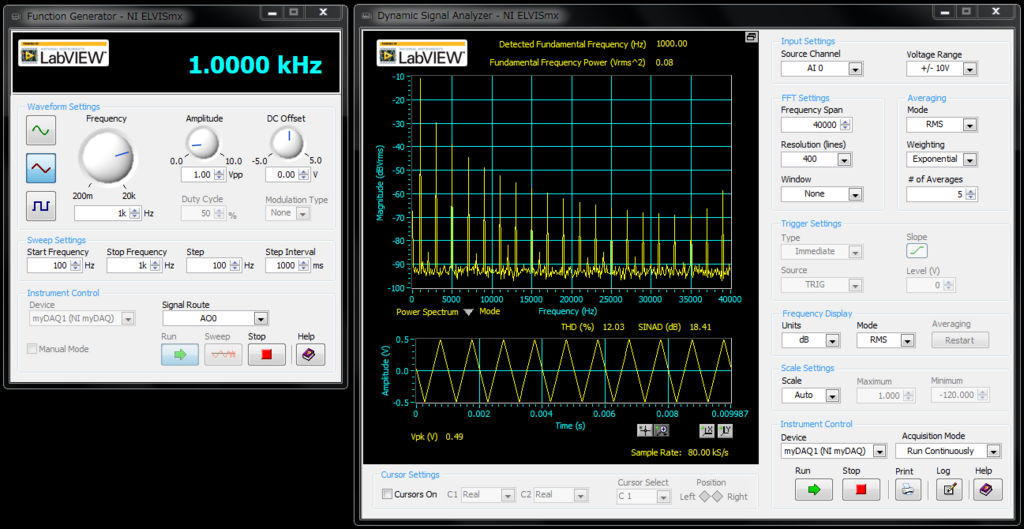Click the X-axis autoscale icon
Screen dimensions: 1024x529
(x=707, y=430)
